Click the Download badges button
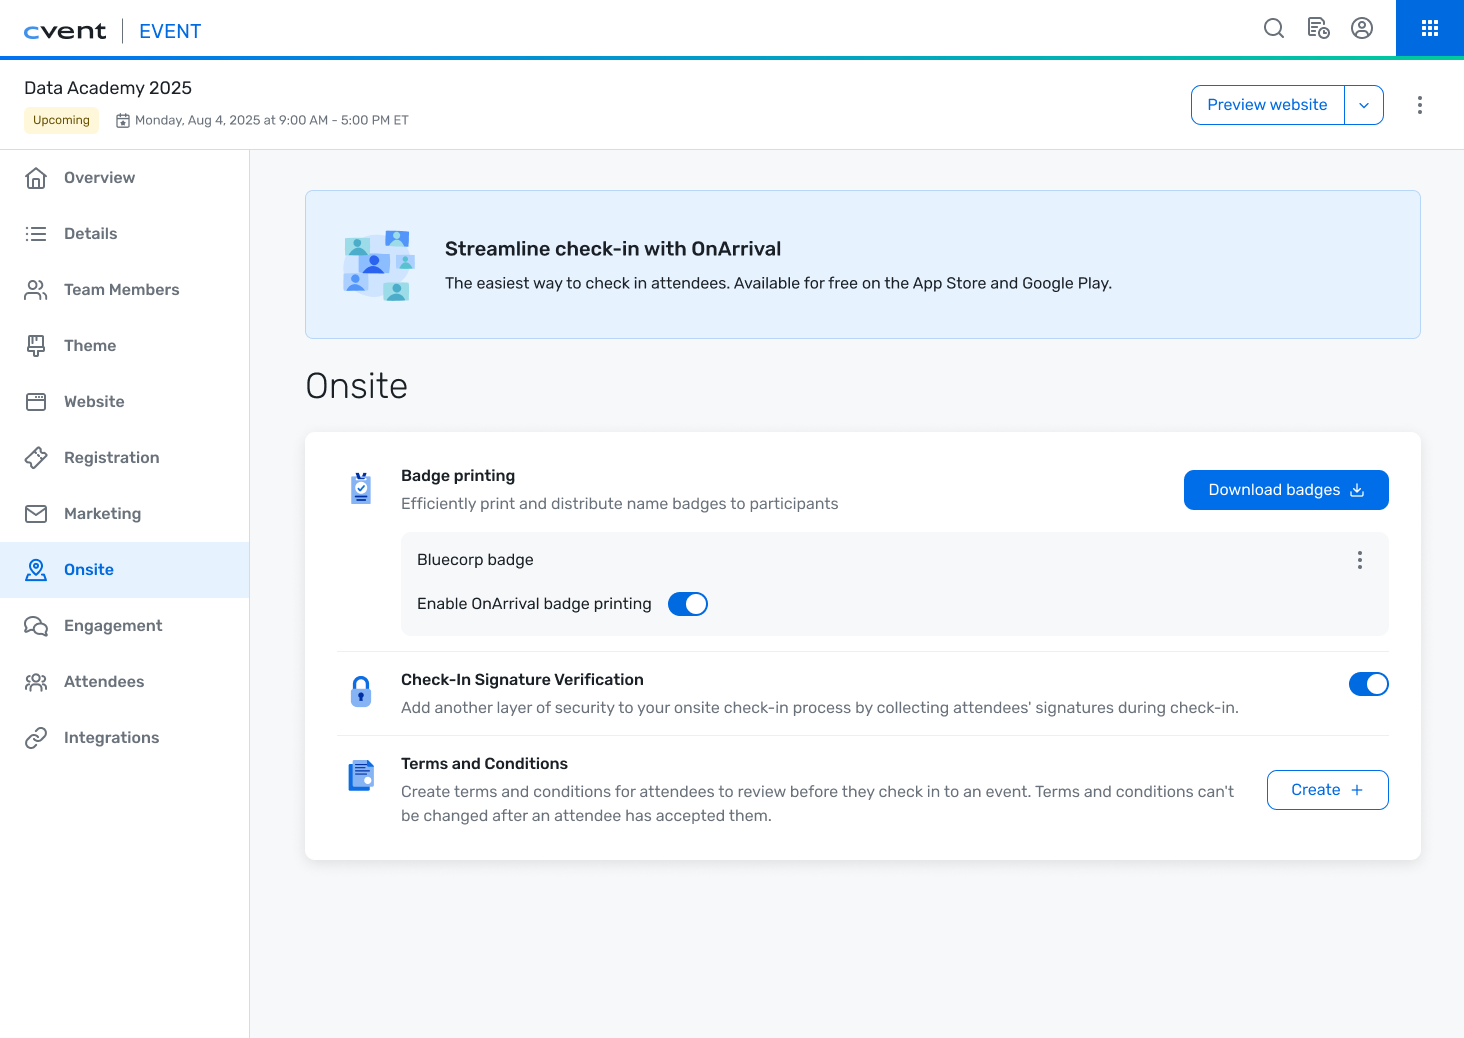1464x1038 pixels. 1286,490
